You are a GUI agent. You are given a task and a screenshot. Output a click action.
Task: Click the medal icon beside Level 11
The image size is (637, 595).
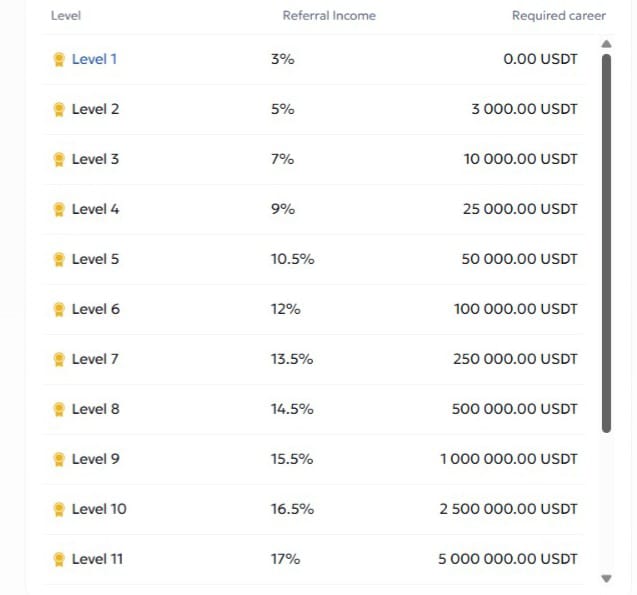point(59,559)
